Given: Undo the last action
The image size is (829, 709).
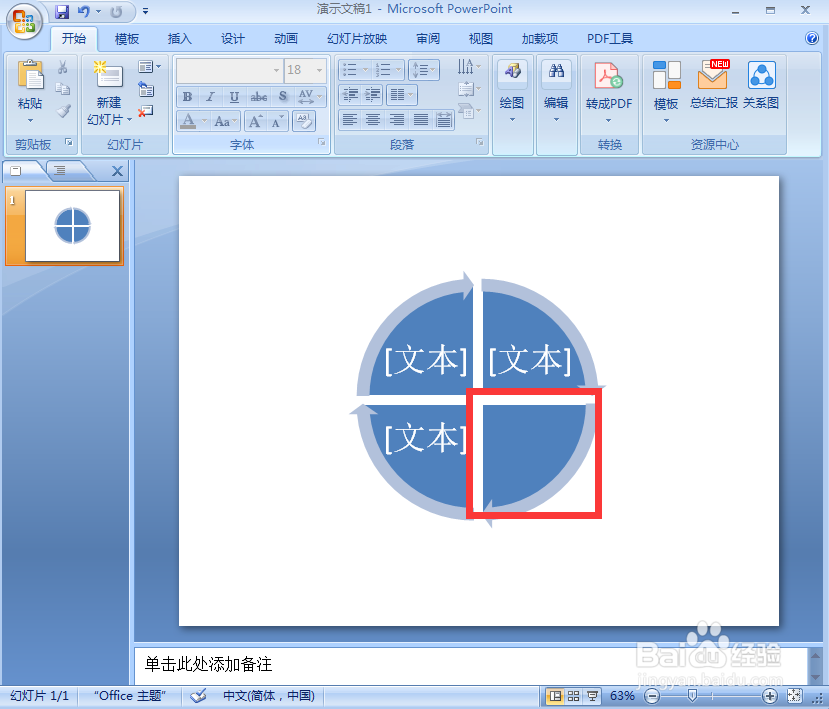Looking at the screenshot, I should point(84,11).
